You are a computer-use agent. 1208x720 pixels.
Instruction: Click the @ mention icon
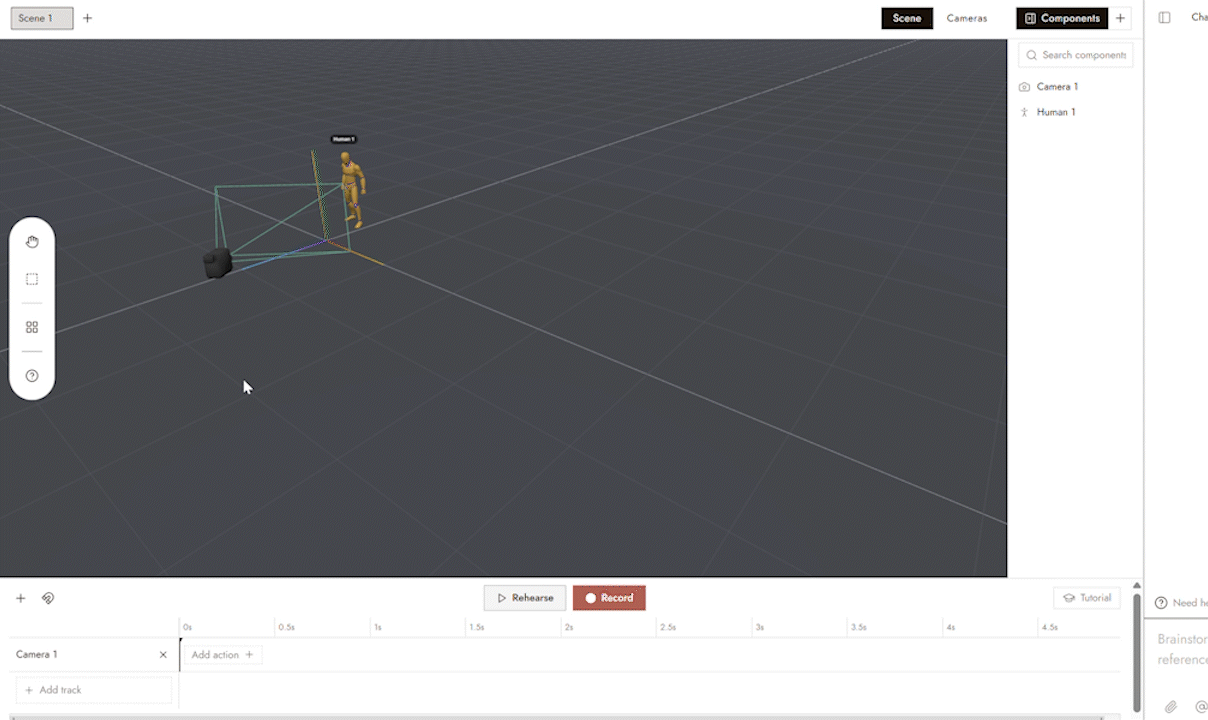[1201, 707]
